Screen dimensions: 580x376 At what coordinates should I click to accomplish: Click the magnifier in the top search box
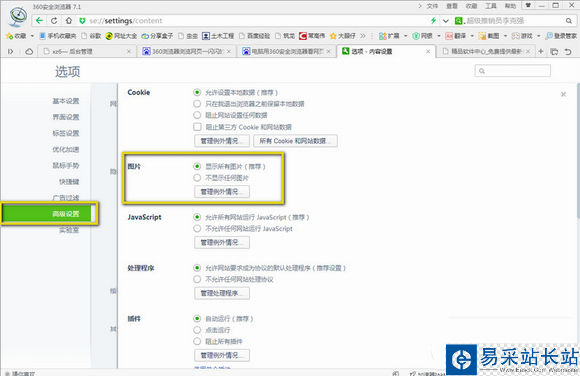569,21
